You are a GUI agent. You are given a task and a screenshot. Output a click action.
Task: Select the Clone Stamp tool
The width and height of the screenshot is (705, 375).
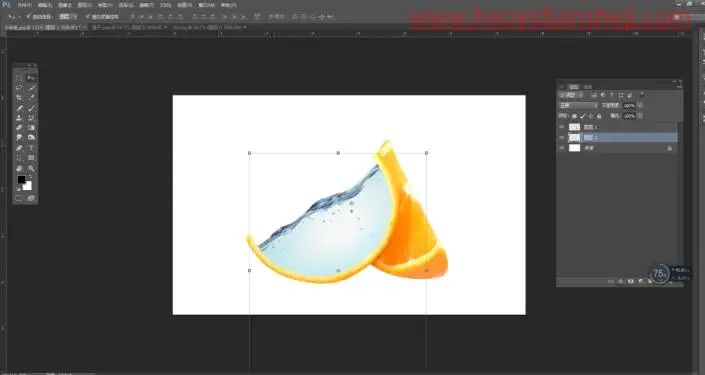19,118
